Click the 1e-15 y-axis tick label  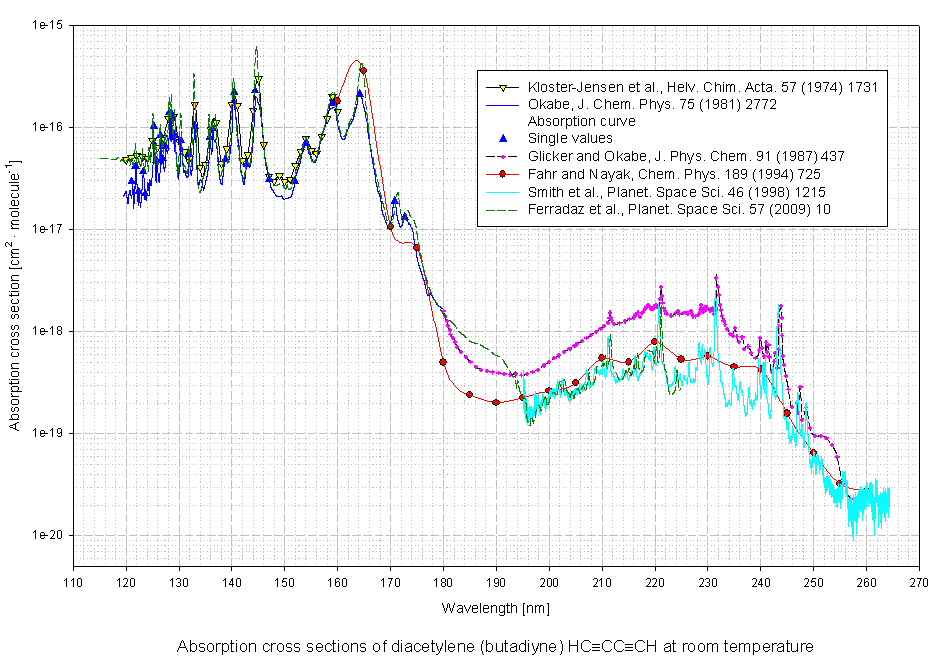point(44,25)
